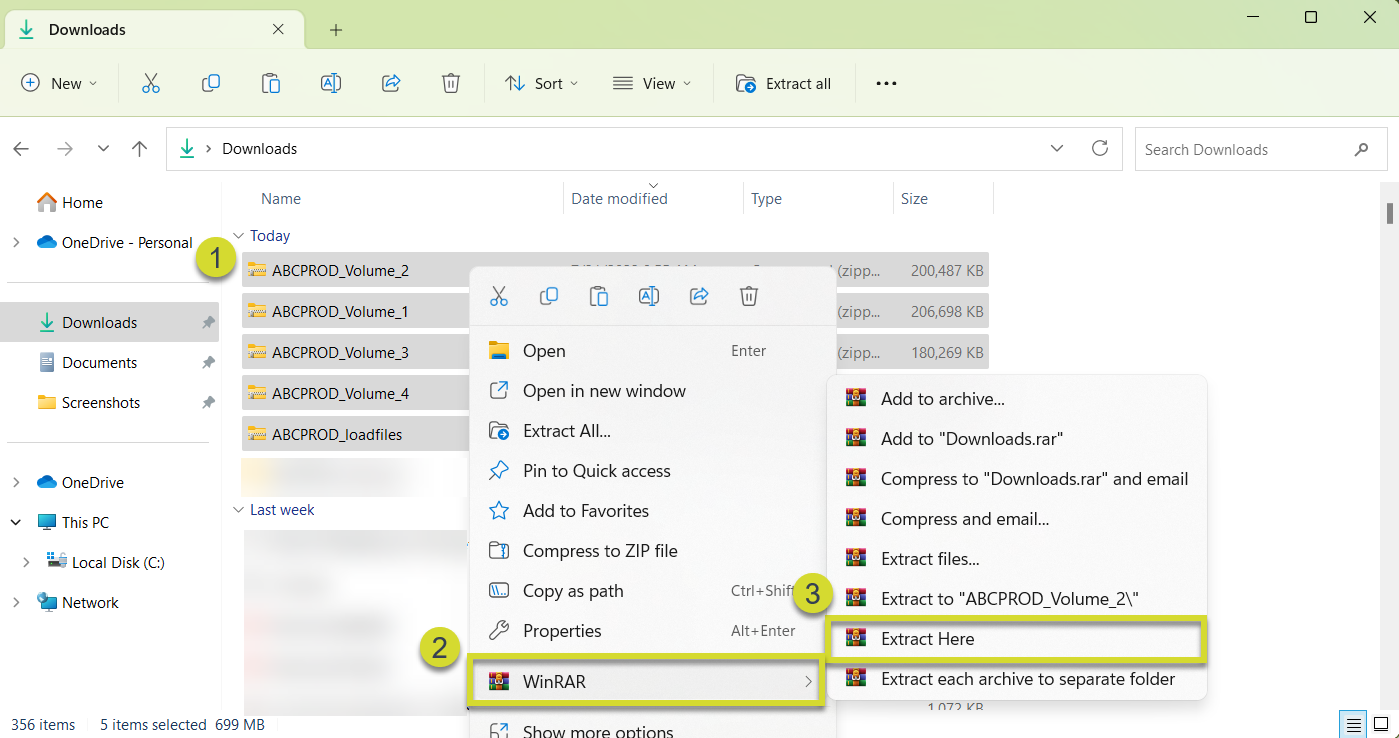Open the New dropdown
The height and width of the screenshot is (738, 1399).
(x=60, y=84)
